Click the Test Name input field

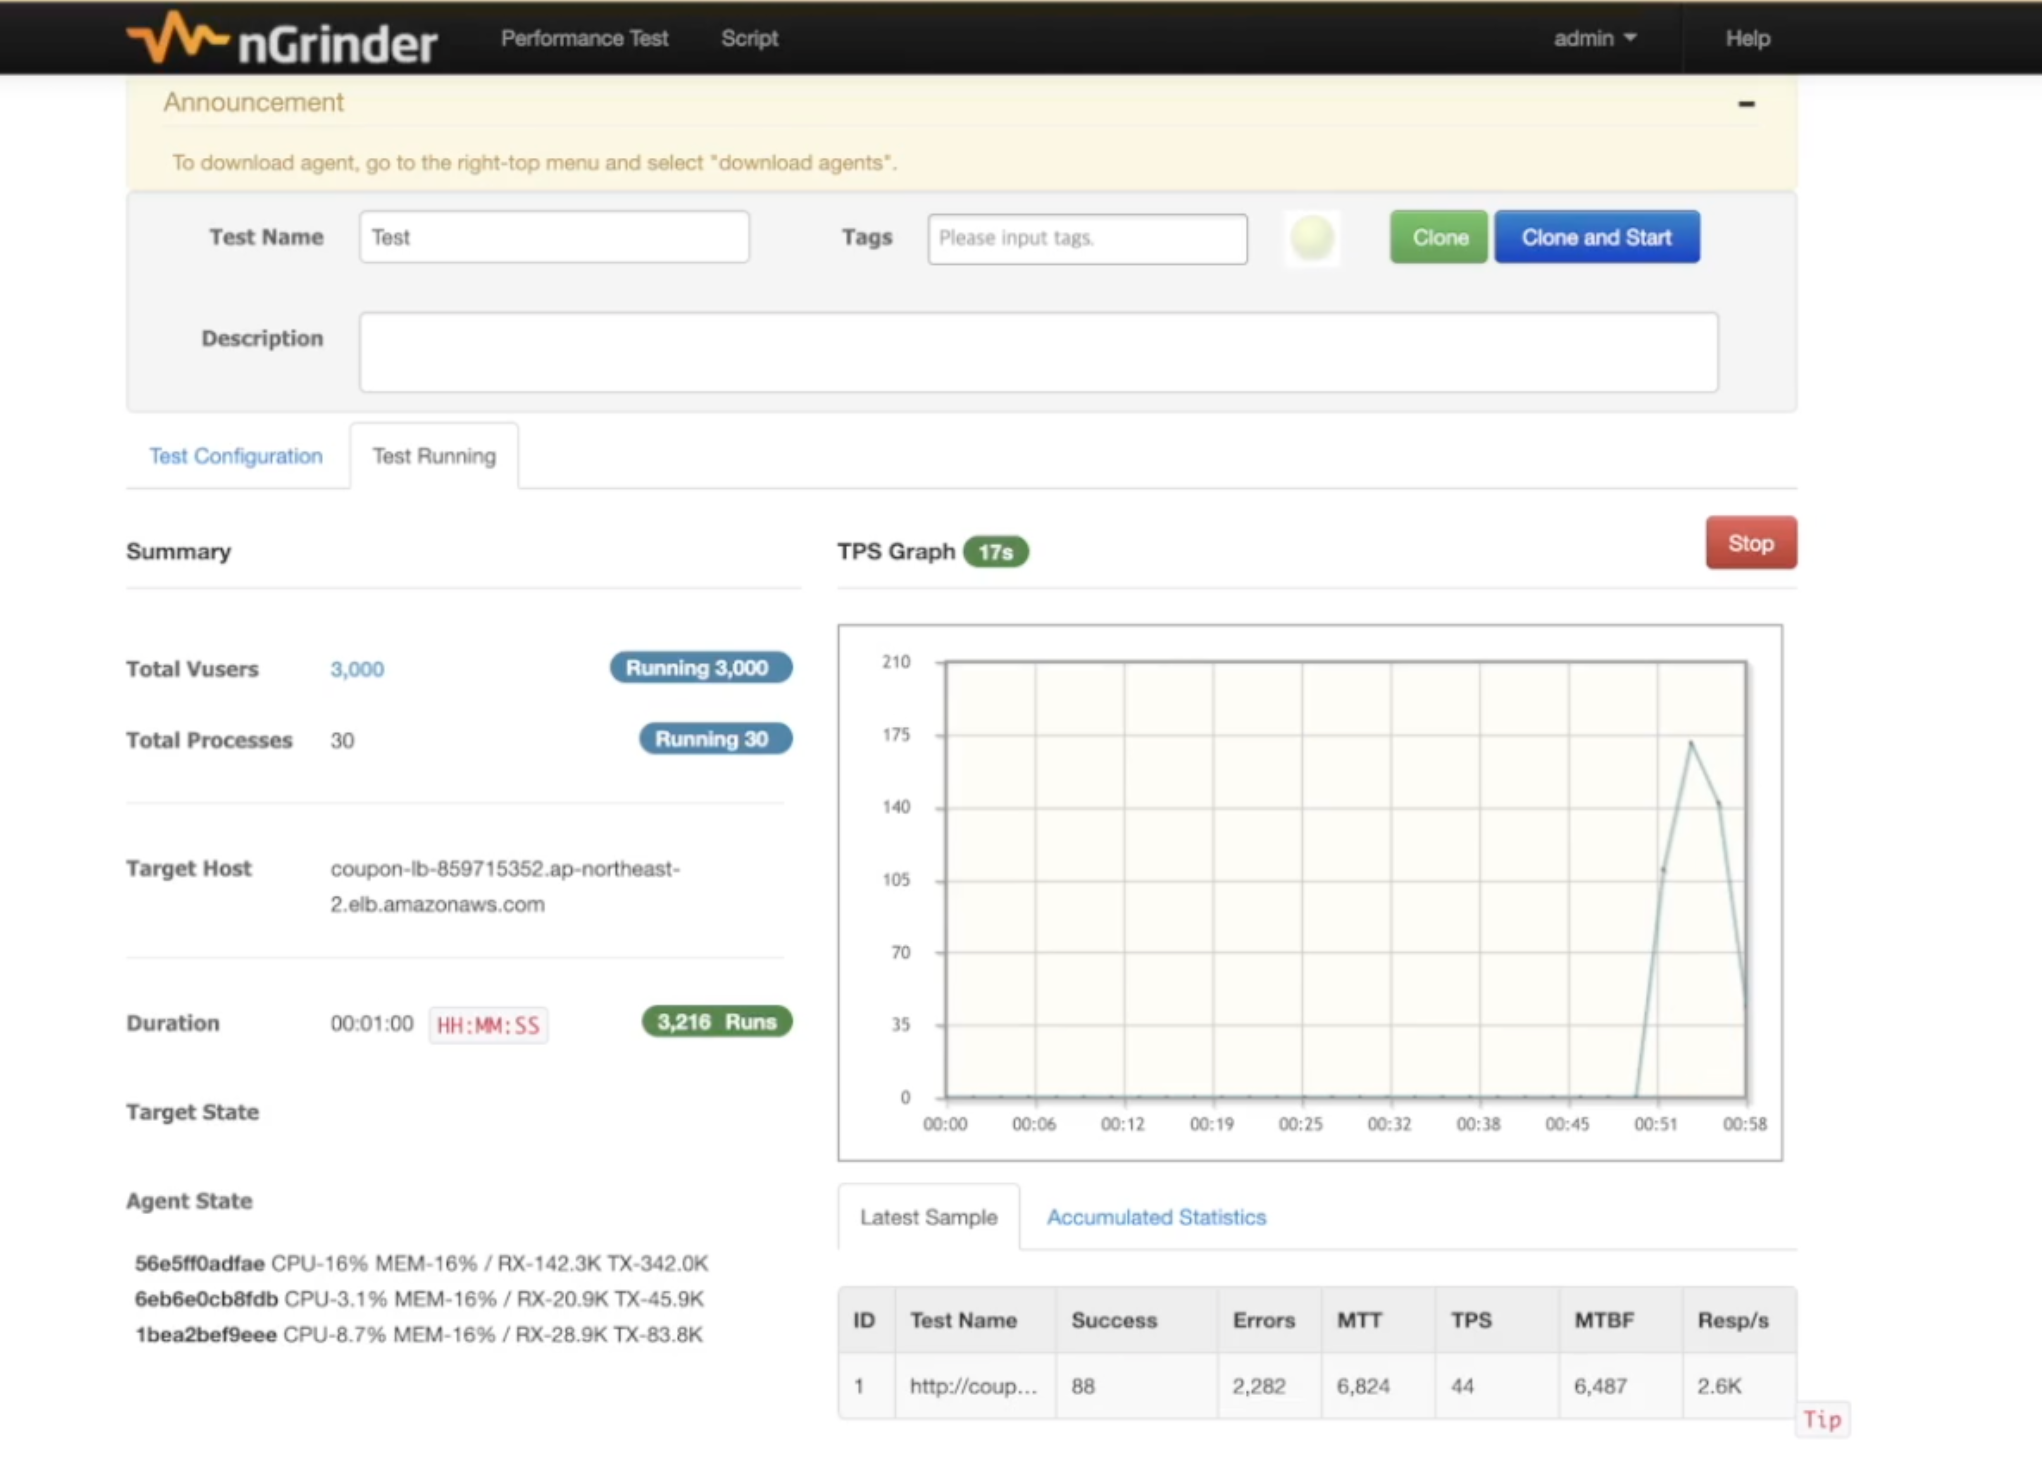pyautogui.click(x=554, y=238)
